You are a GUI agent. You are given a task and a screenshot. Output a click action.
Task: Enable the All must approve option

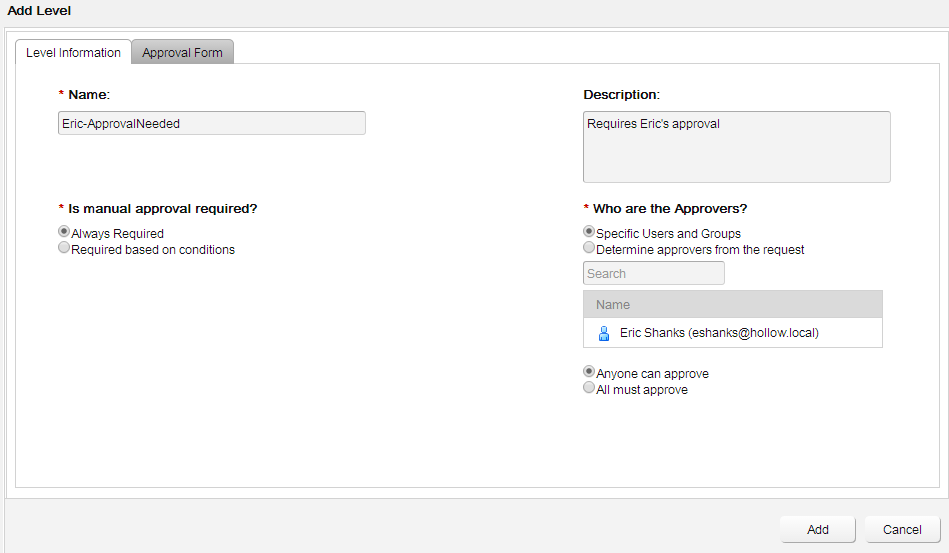(x=589, y=389)
